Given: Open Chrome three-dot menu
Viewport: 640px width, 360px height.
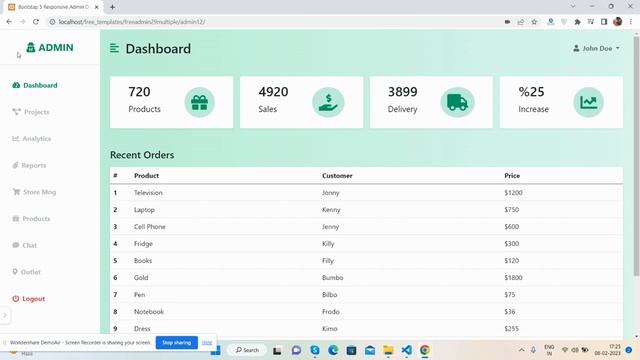Looking at the screenshot, I should (x=631, y=22).
